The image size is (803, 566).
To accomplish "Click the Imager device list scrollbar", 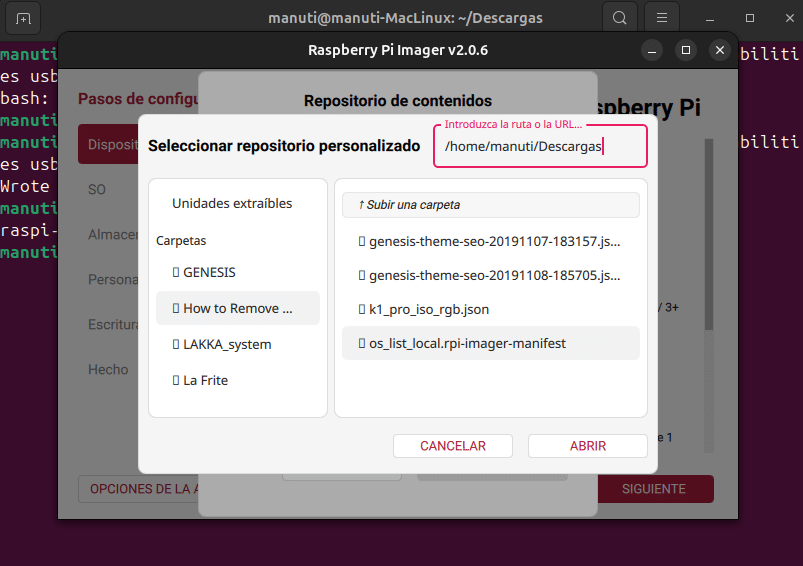I will (709, 234).
